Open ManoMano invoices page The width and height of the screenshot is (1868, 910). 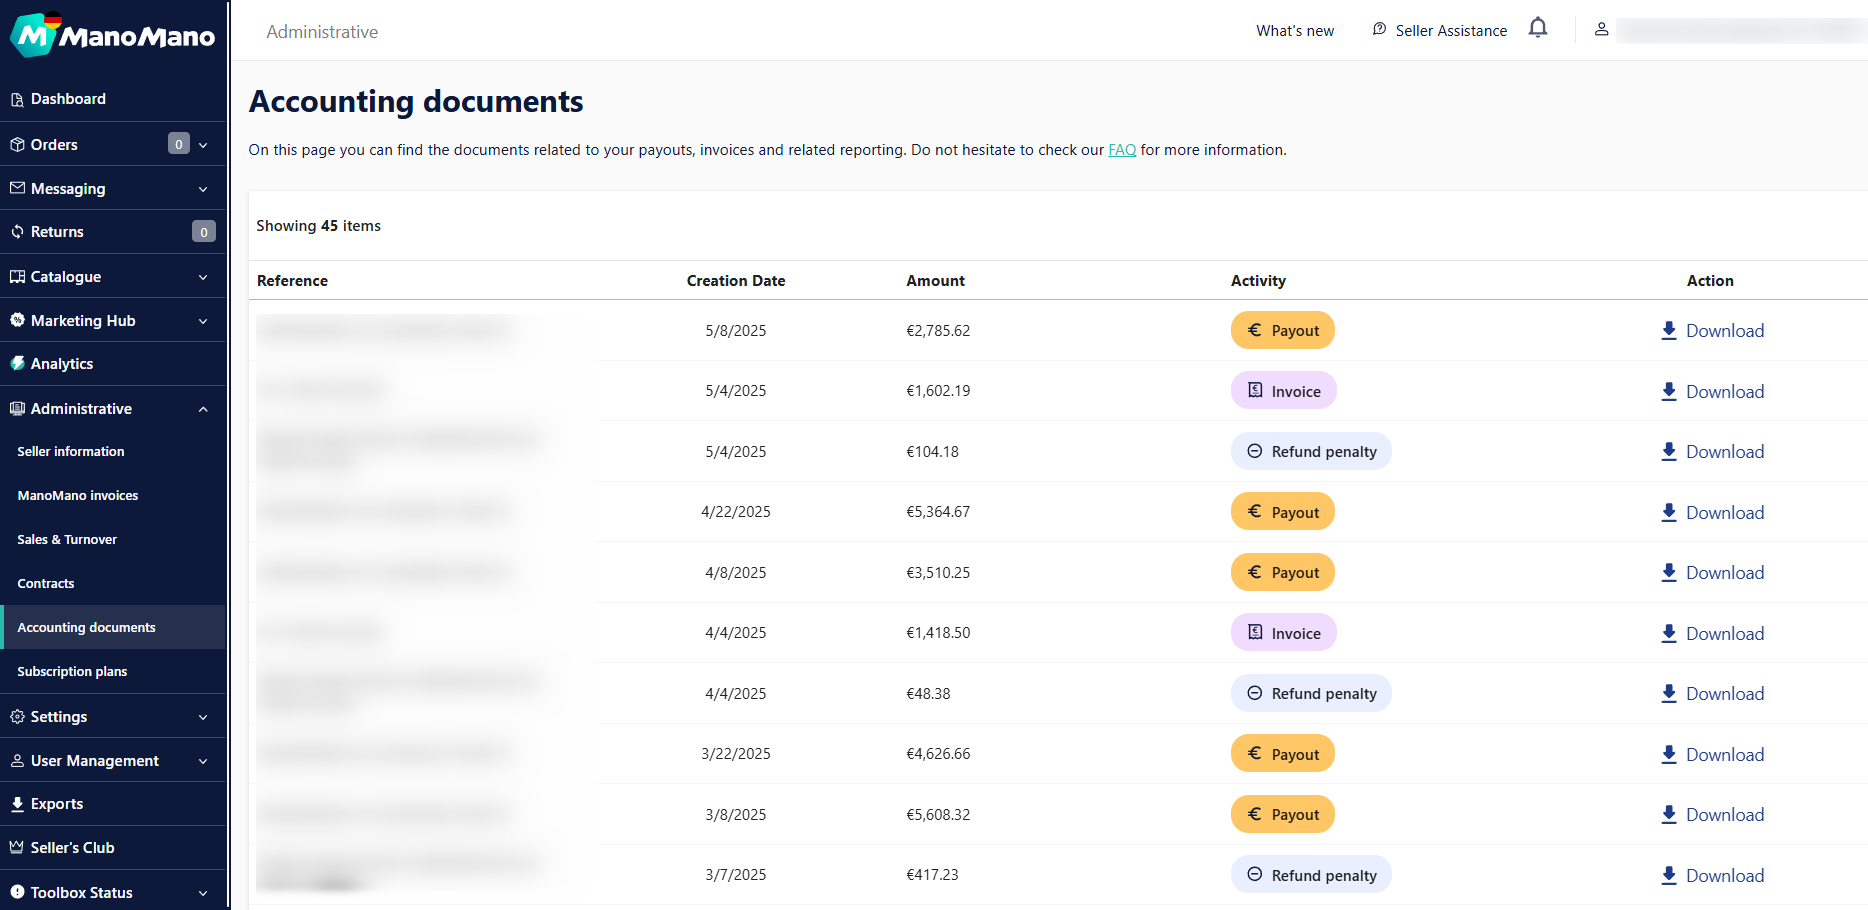click(x=78, y=496)
